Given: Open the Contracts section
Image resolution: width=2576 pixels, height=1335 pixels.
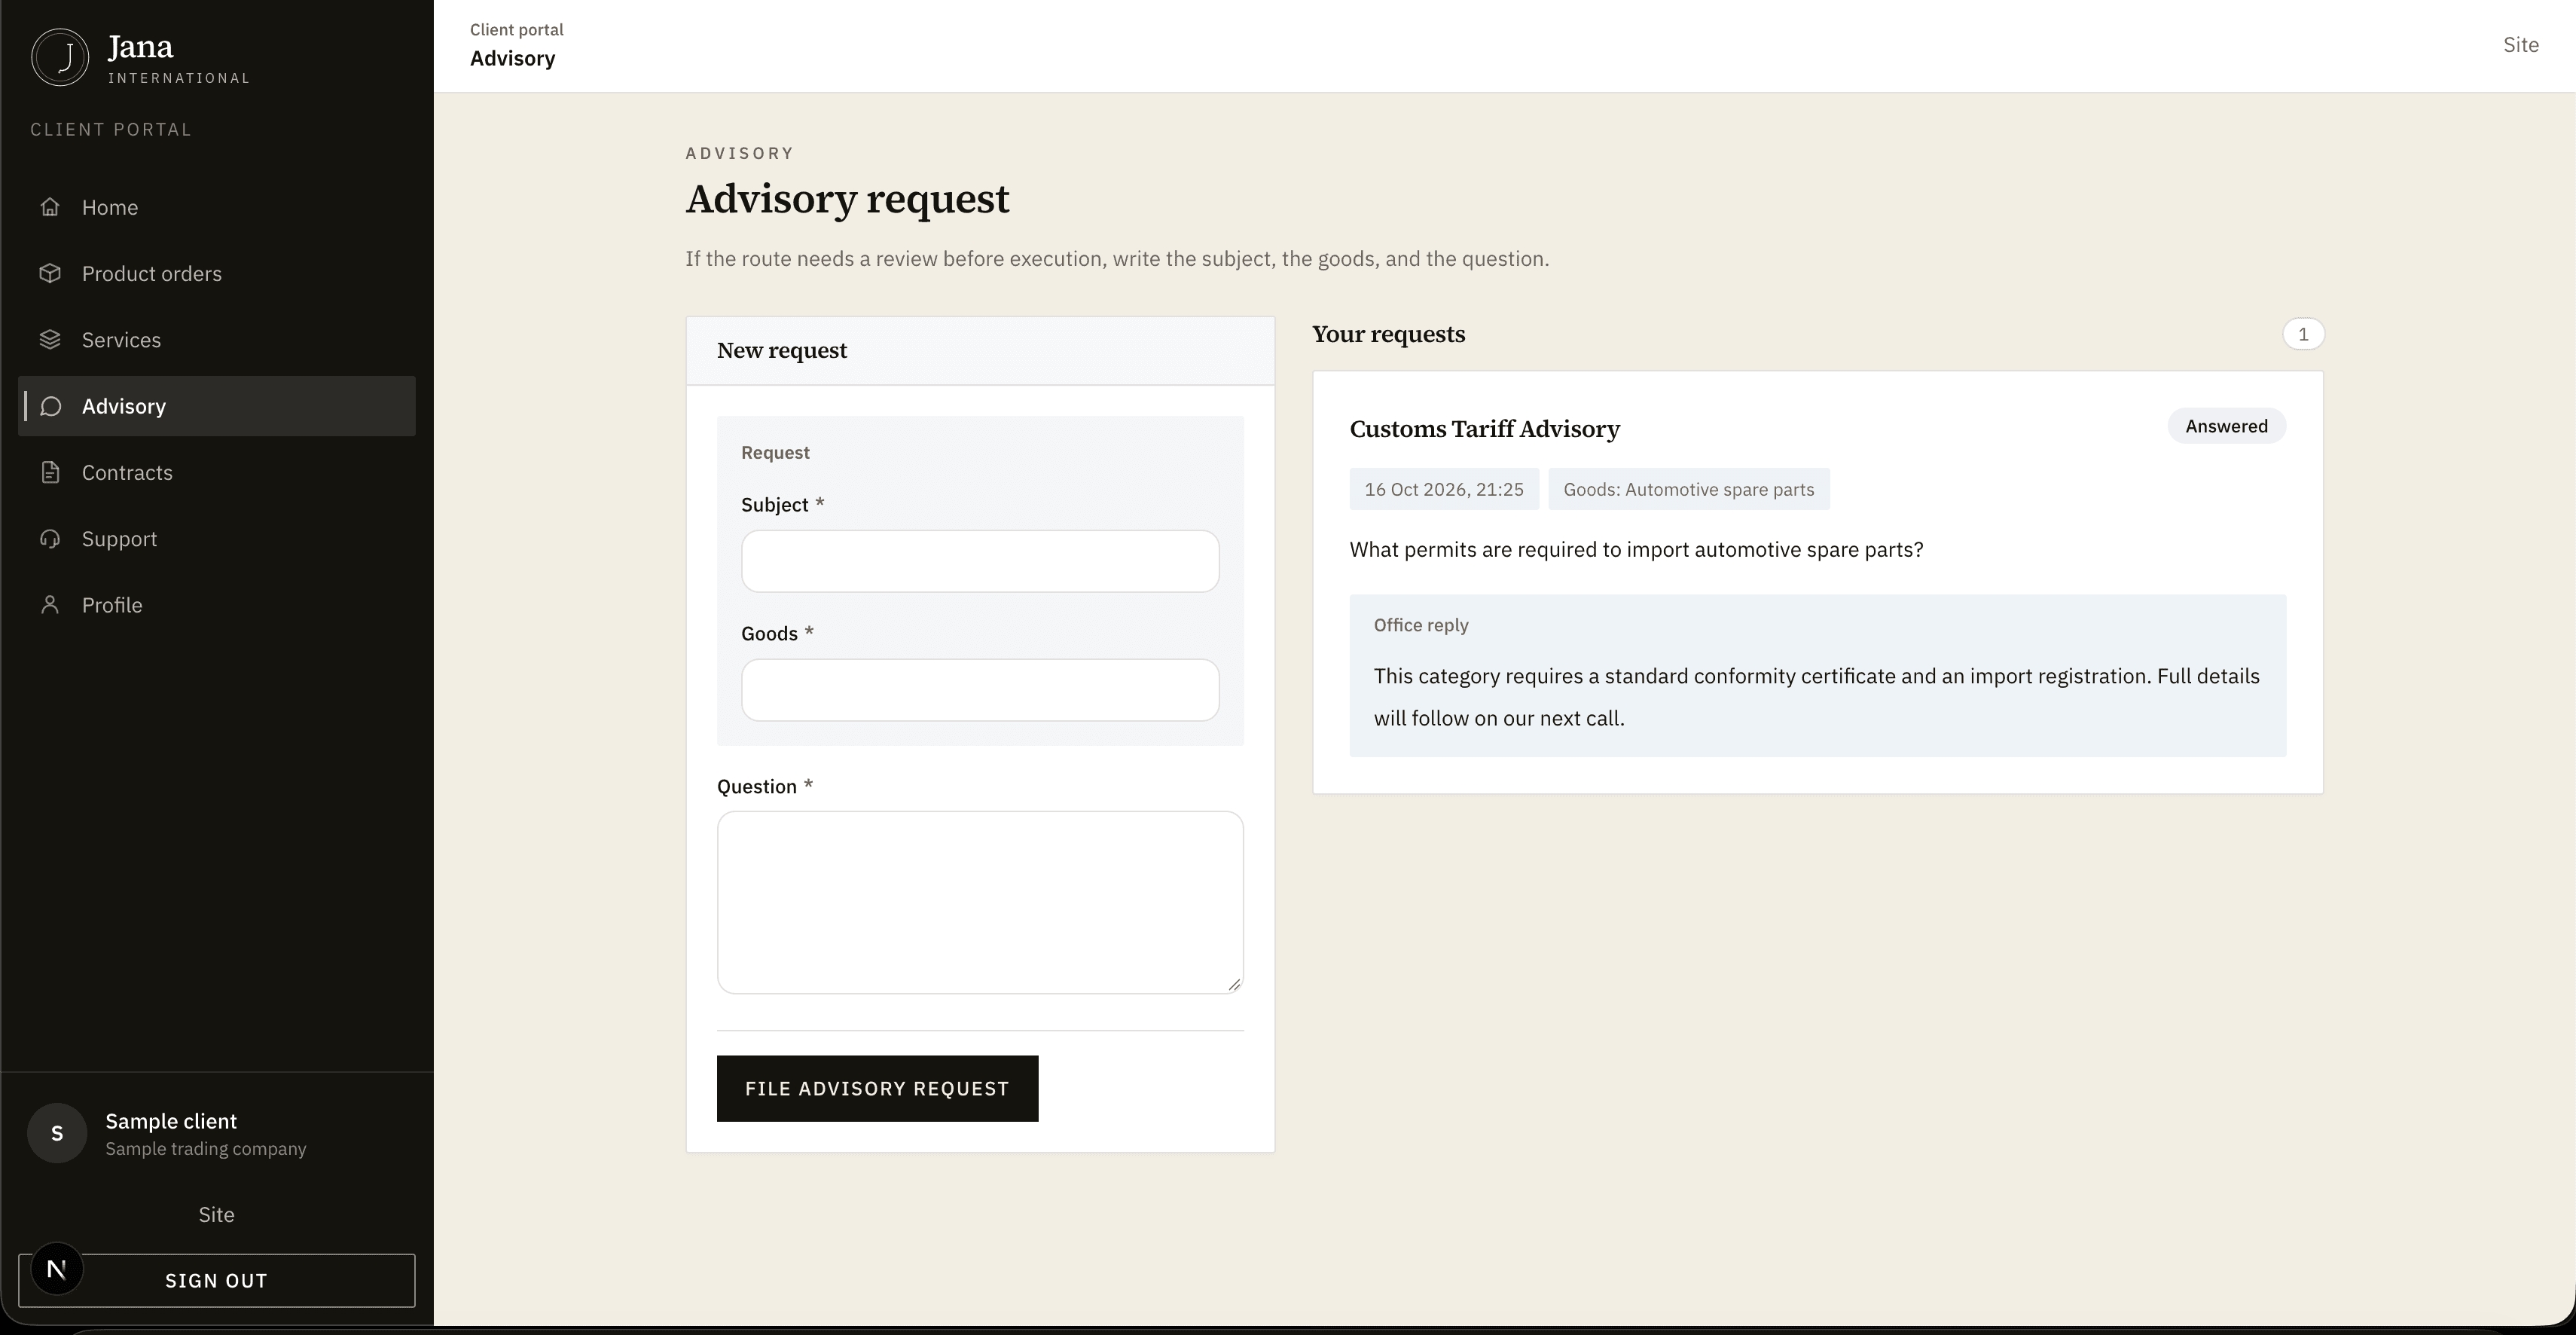Looking at the screenshot, I should 216,472.
